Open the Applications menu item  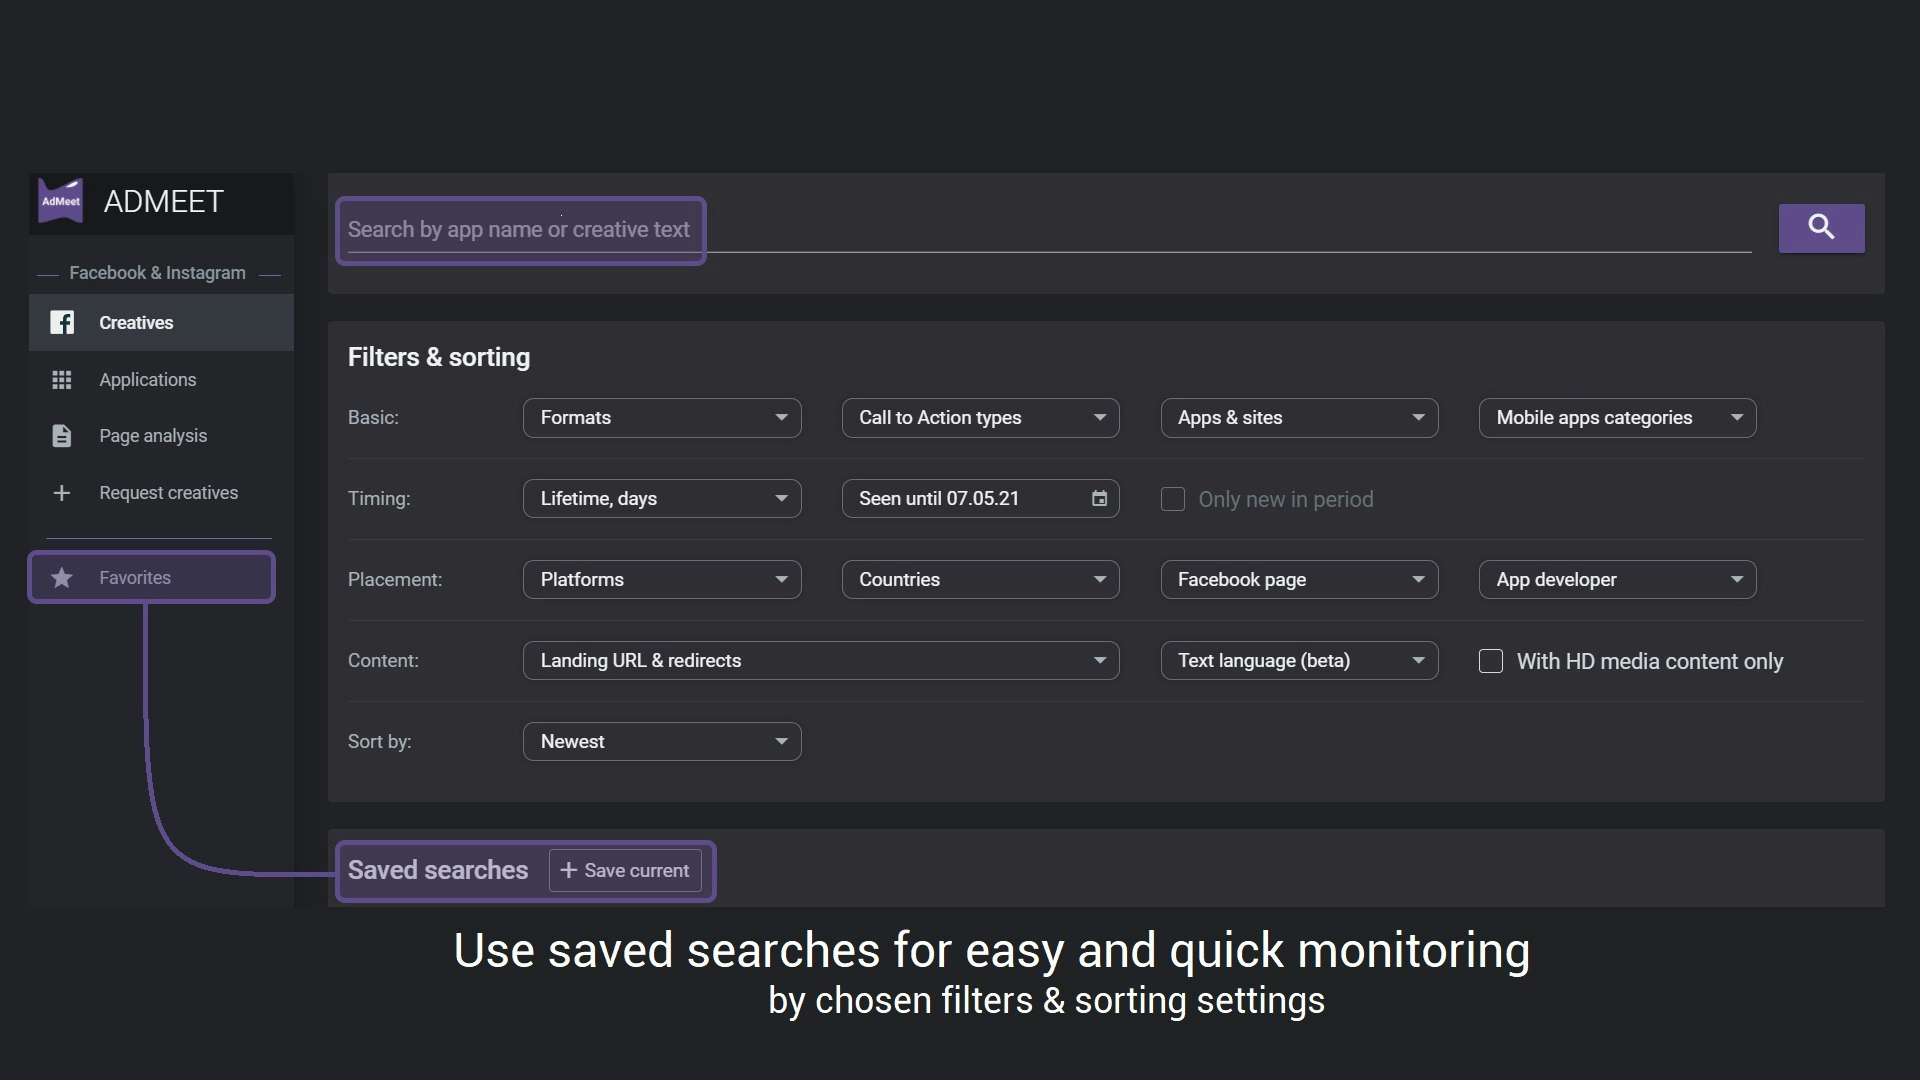pos(147,380)
